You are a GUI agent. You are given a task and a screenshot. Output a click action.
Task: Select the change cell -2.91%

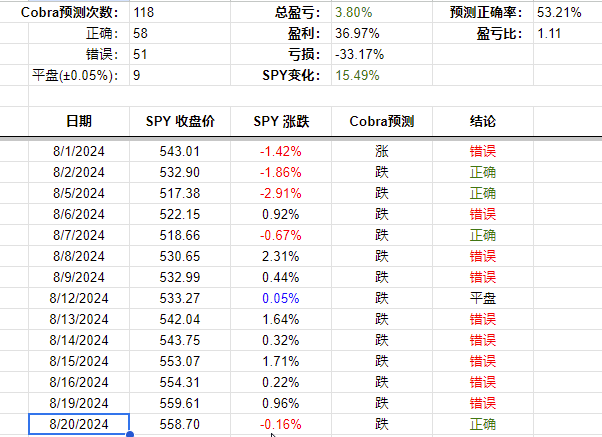pos(281,193)
